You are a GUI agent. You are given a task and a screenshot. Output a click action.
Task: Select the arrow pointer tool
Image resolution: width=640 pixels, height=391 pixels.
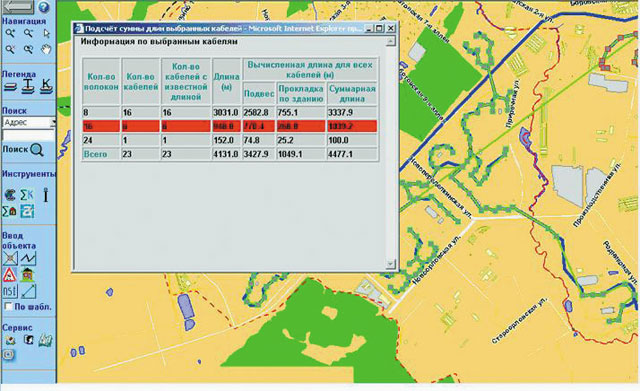point(47,33)
